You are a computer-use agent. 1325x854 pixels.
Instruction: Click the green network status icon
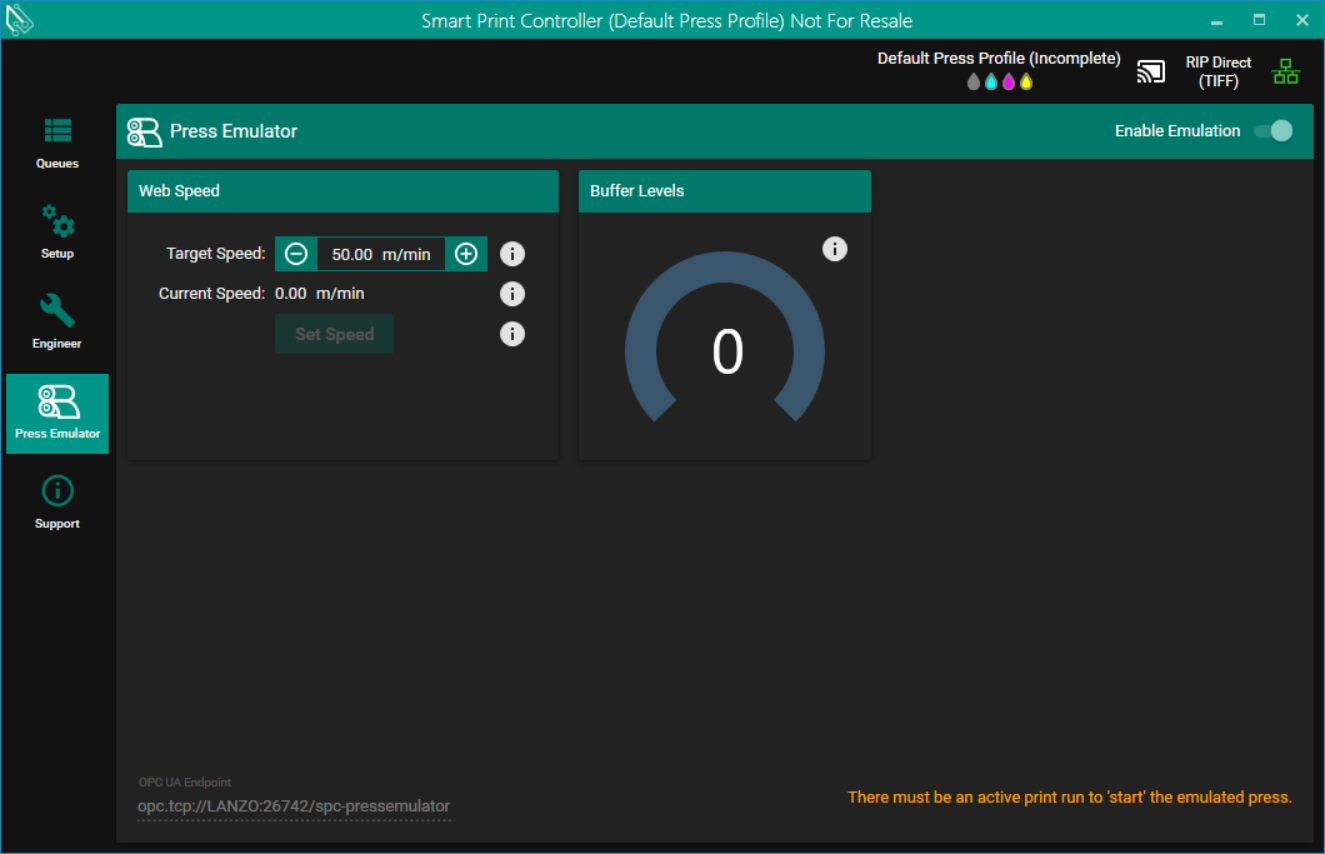1285,71
